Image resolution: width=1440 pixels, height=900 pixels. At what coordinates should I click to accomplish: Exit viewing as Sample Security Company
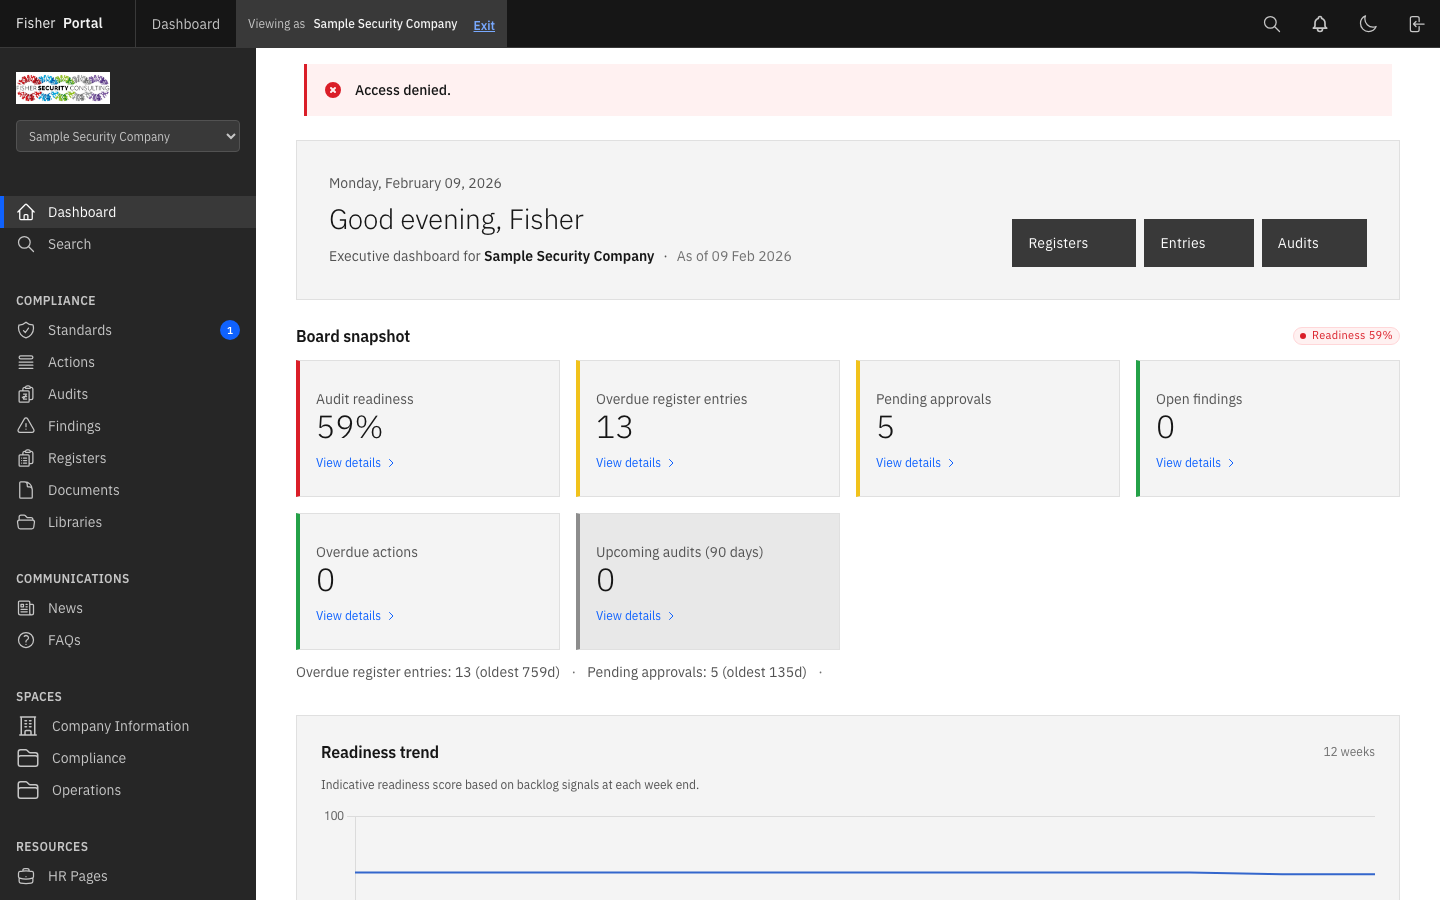tap(484, 25)
